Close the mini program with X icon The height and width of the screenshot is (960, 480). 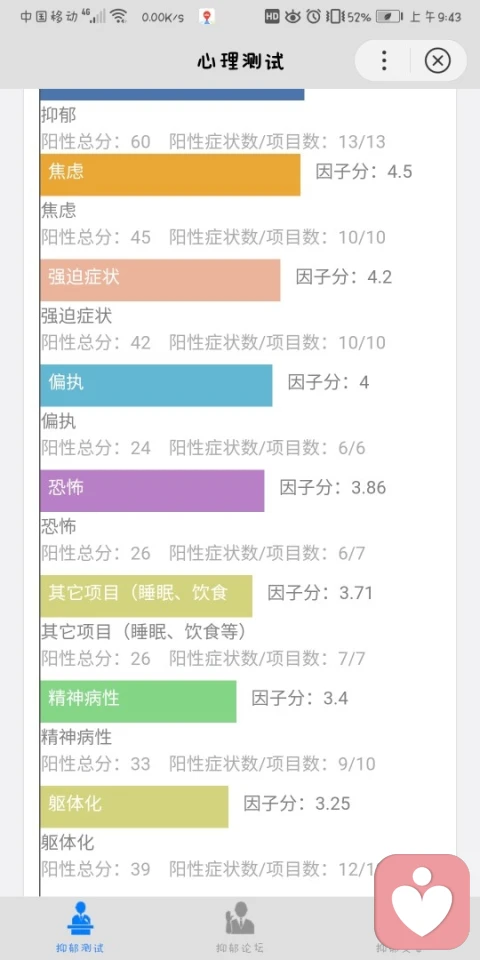pyautogui.click(x=437, y=61)
